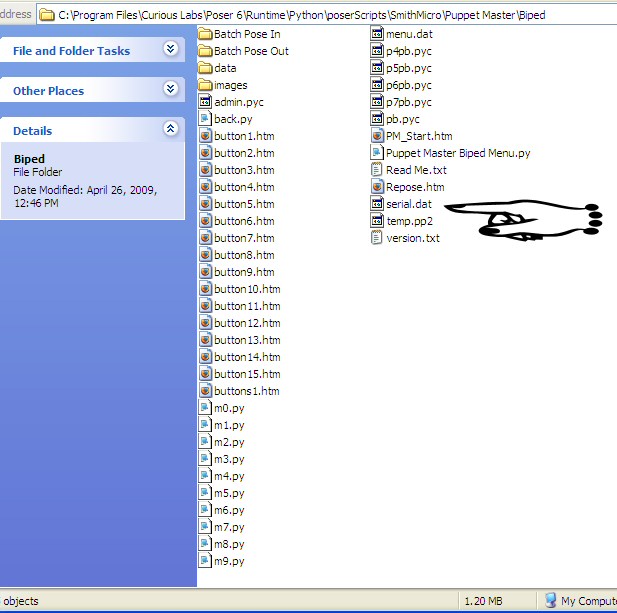The image size is (617, 613).
Task: Click the pb.pyc file icon
Action: (x=377, y=119)
